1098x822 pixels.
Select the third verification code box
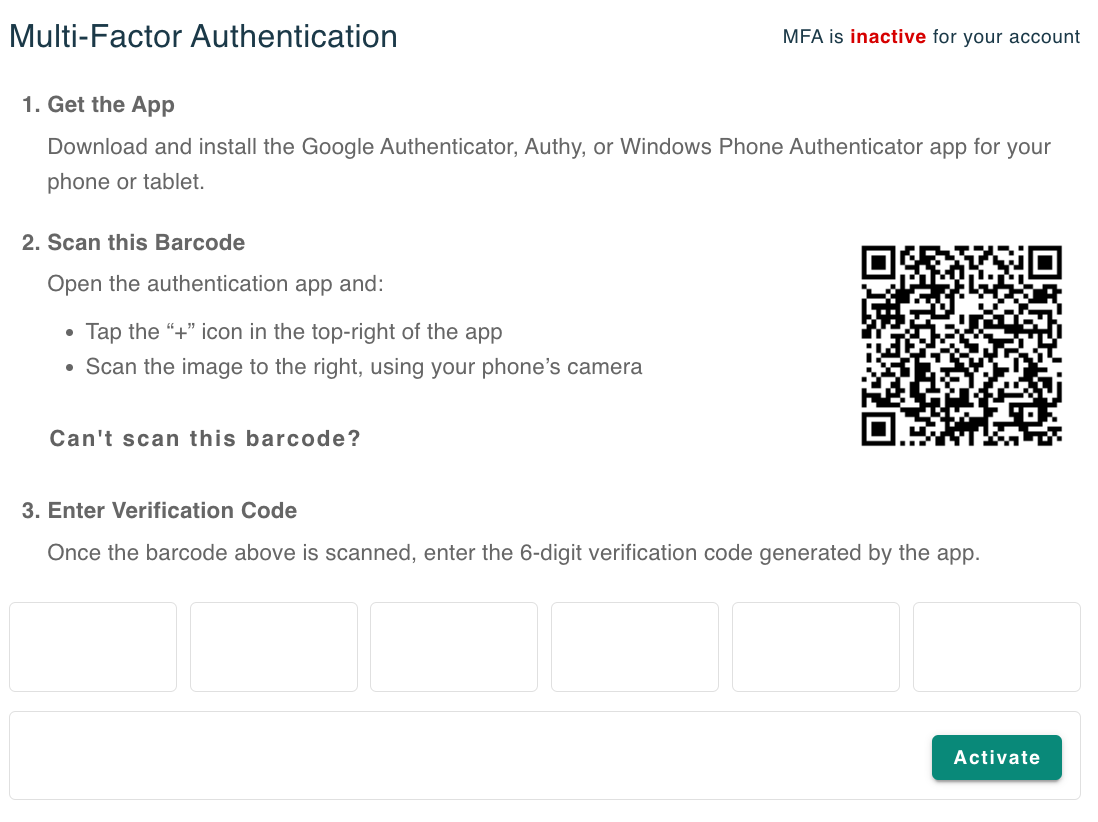coord(454,646)
